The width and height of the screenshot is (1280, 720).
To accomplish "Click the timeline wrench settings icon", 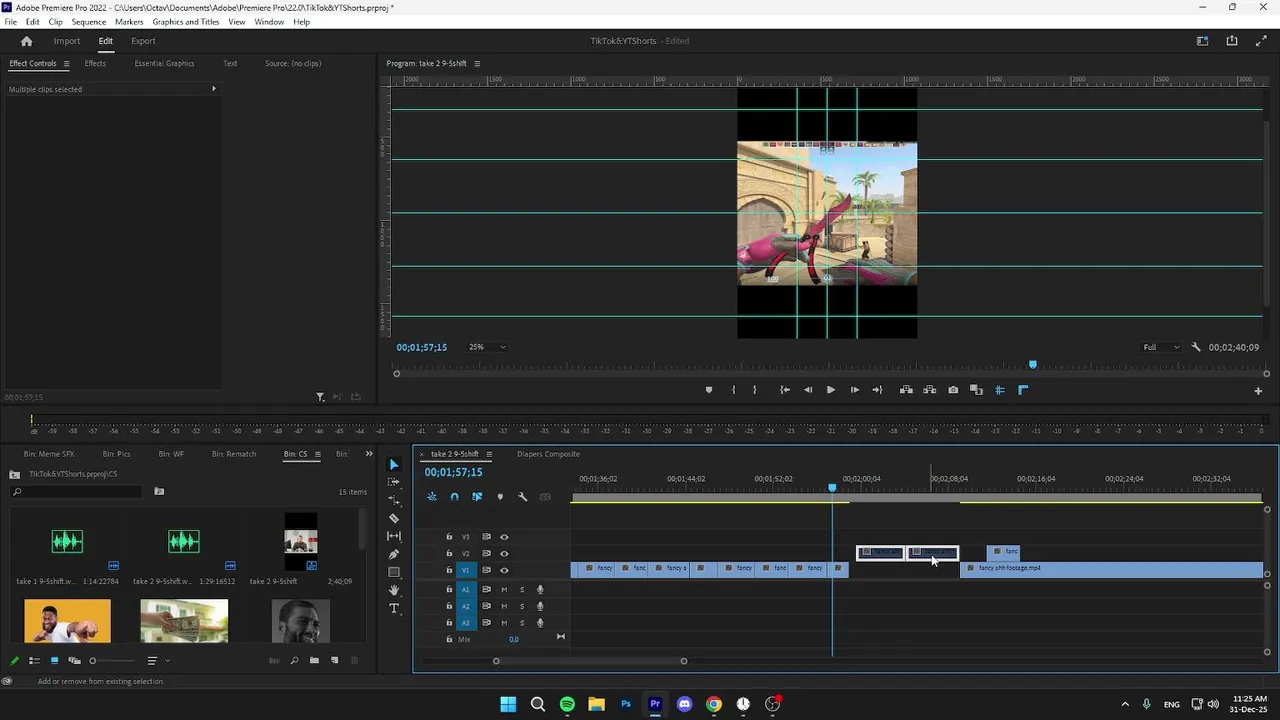I will coord(522,497).
